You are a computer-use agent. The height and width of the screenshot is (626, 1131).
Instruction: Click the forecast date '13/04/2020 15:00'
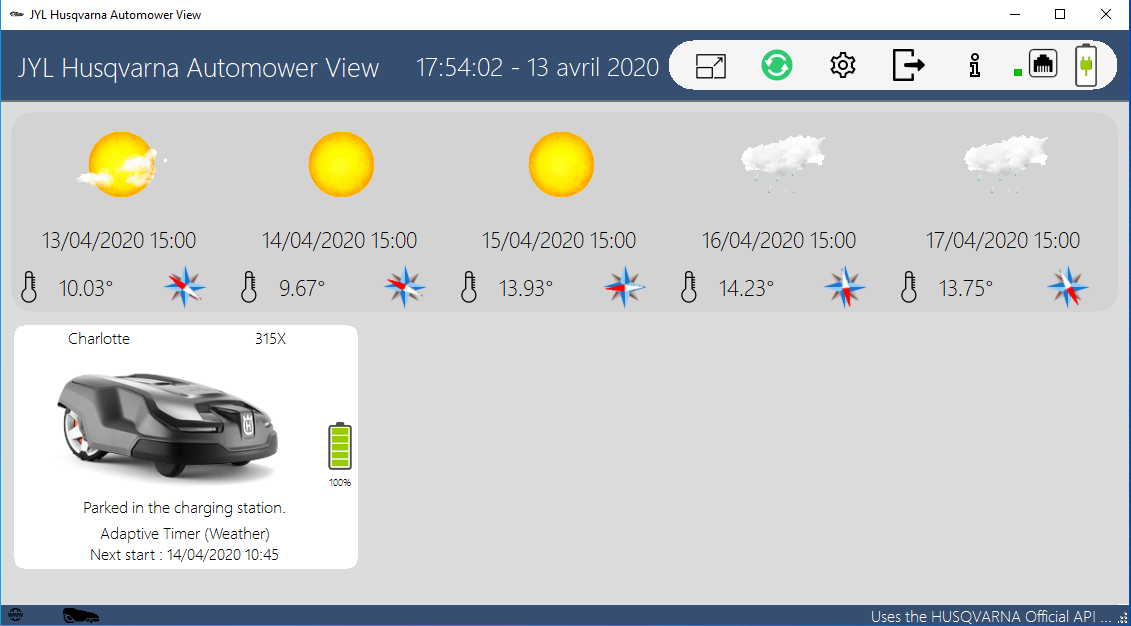[x=119, y=240]
